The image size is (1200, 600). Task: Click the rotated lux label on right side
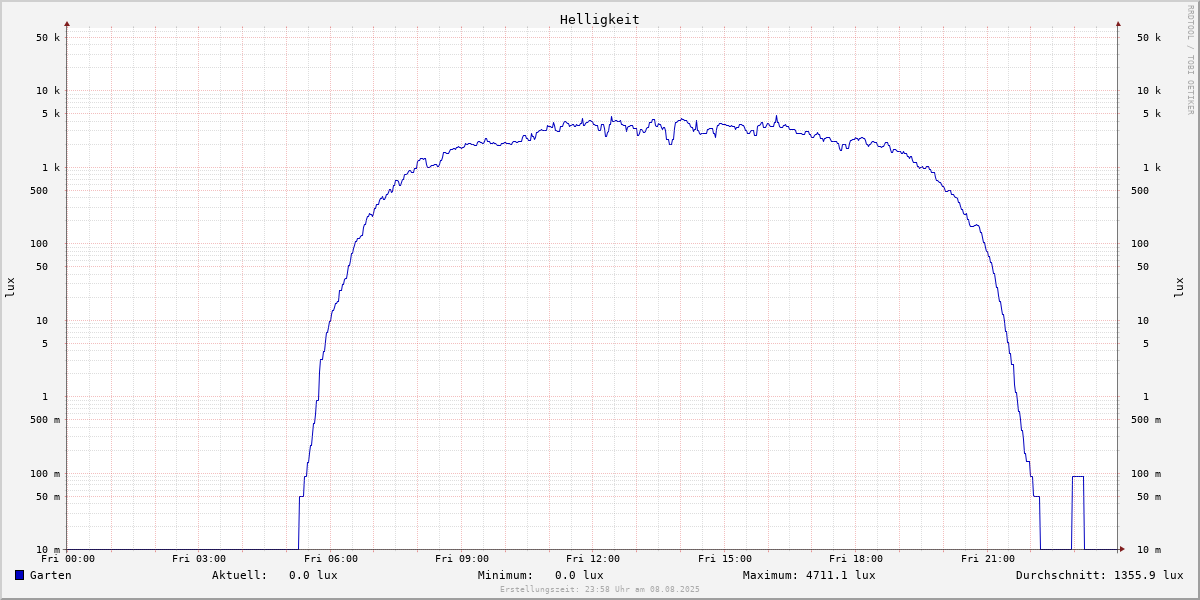tap(1179, 288)
